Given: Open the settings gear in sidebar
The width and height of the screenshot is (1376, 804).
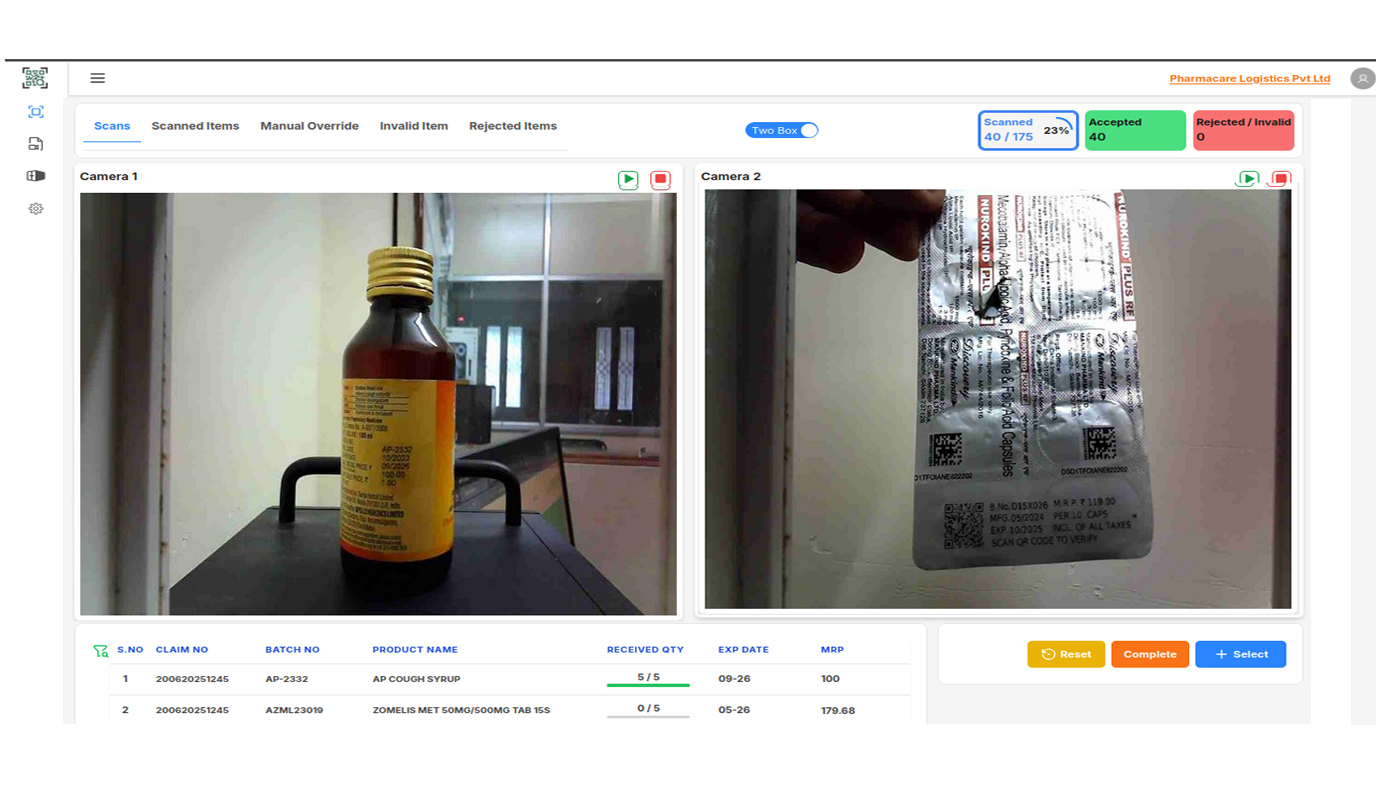Looking at the screenshot, I should point(36,209).
